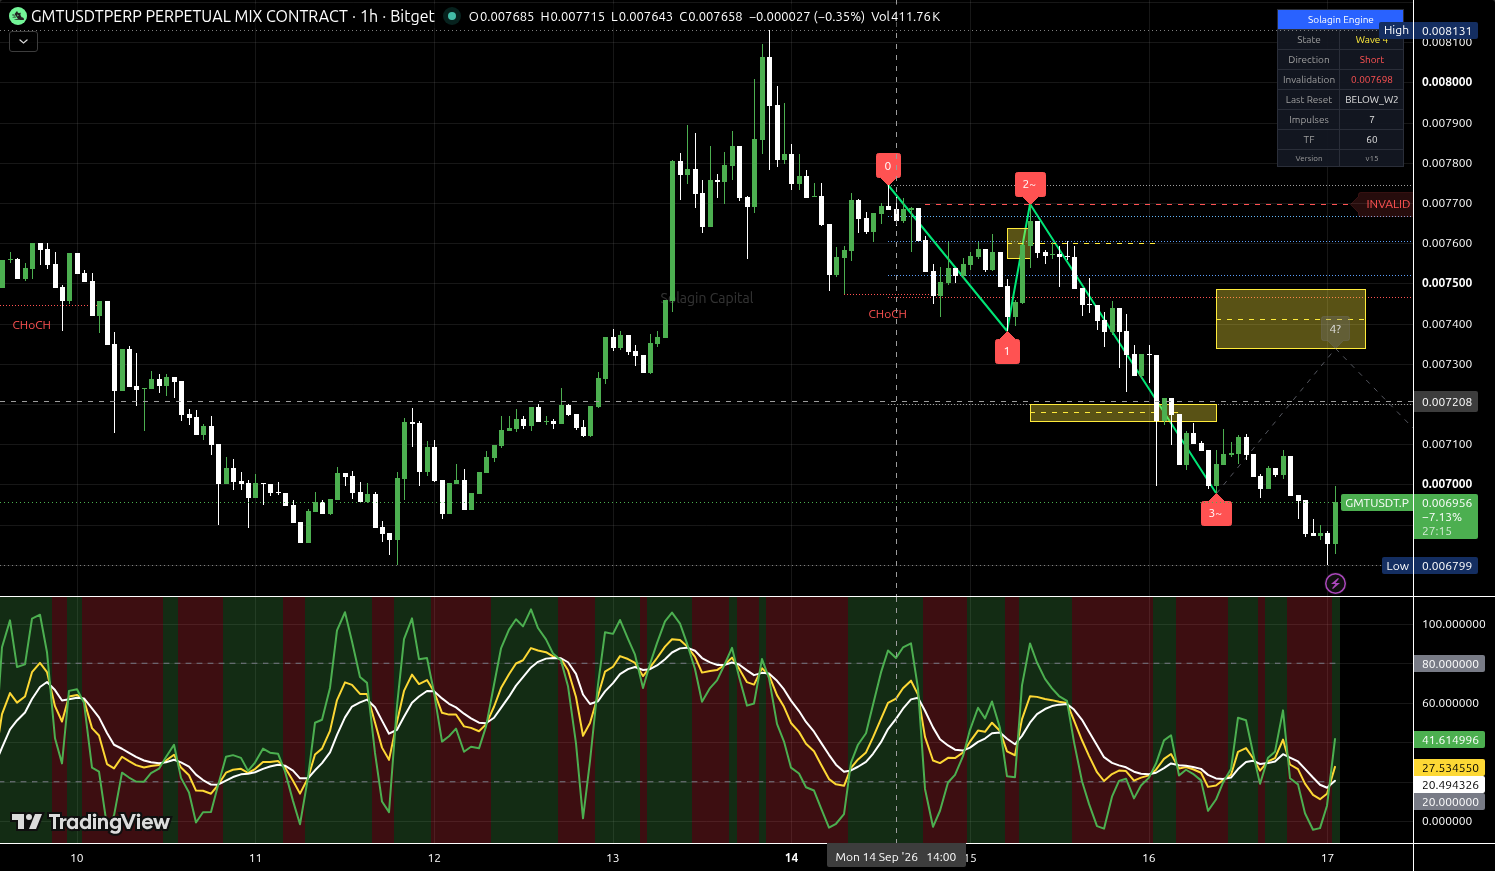Collapse the indicator legend with the chevron

click(23, 42)
